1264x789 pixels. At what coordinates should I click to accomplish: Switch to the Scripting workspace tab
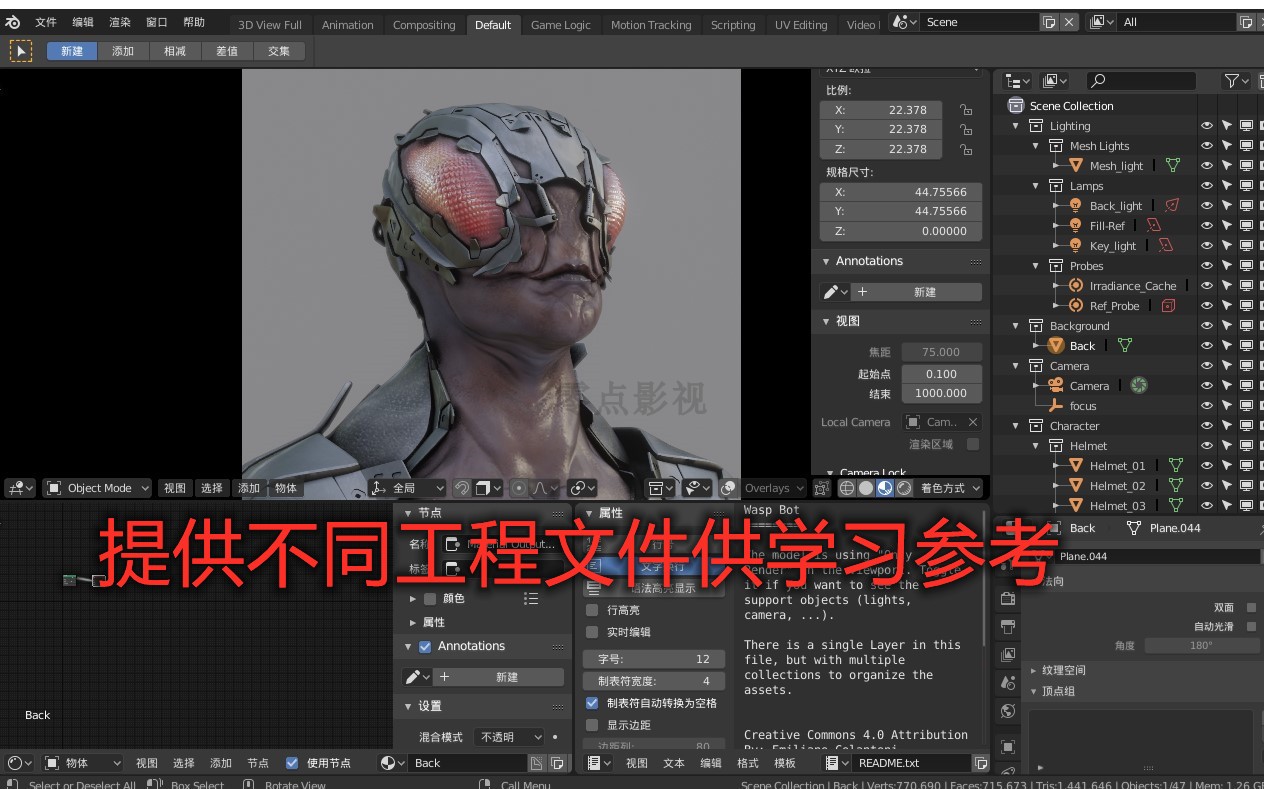[733, 25]
